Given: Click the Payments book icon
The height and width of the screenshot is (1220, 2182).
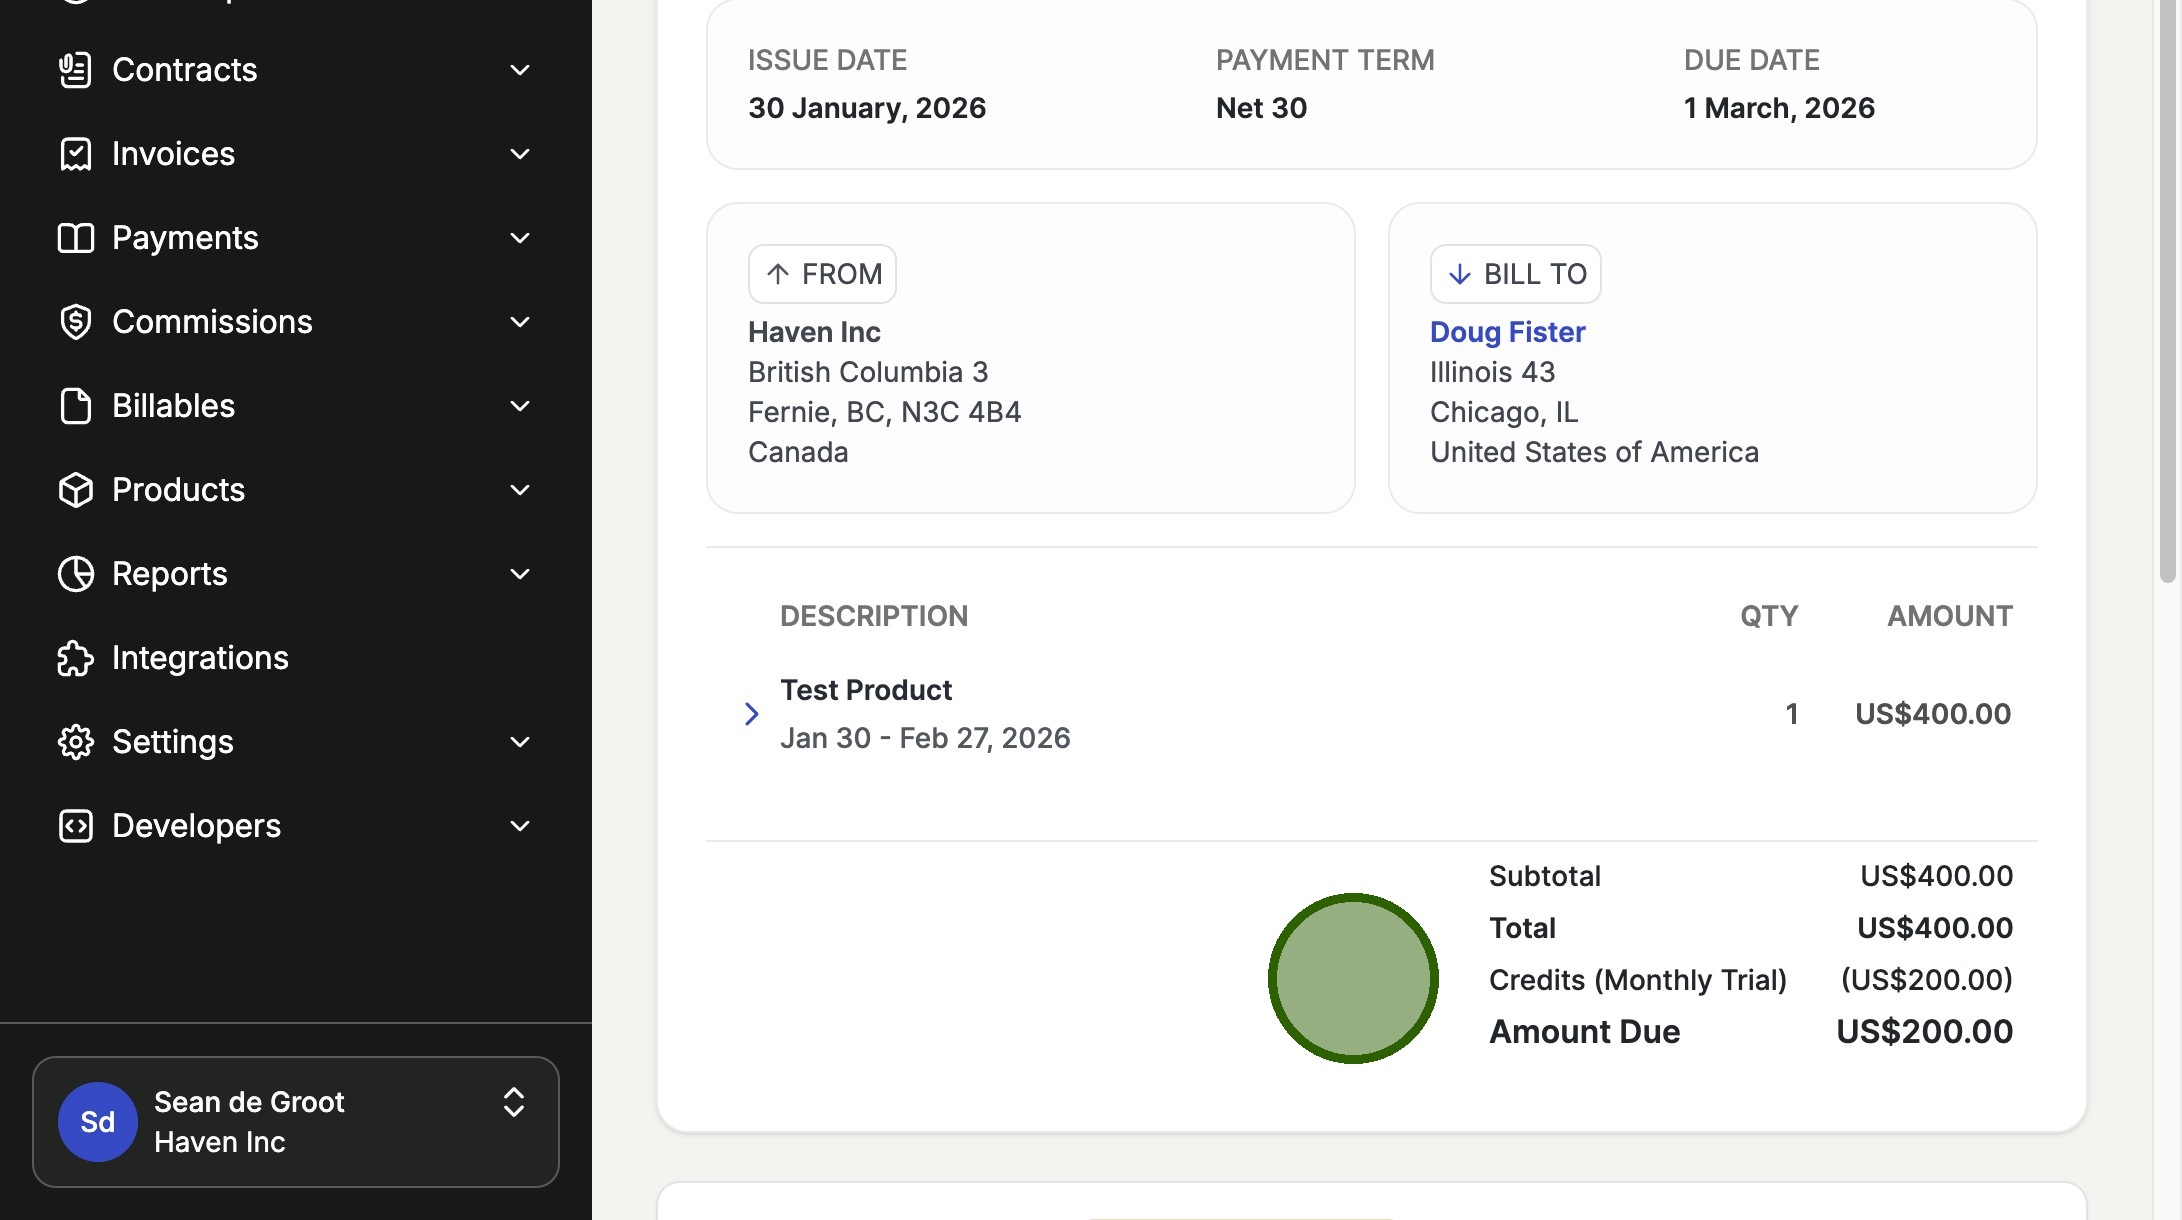Looking at the screenshot, I should pyautogui.click(x=76, y=238).
